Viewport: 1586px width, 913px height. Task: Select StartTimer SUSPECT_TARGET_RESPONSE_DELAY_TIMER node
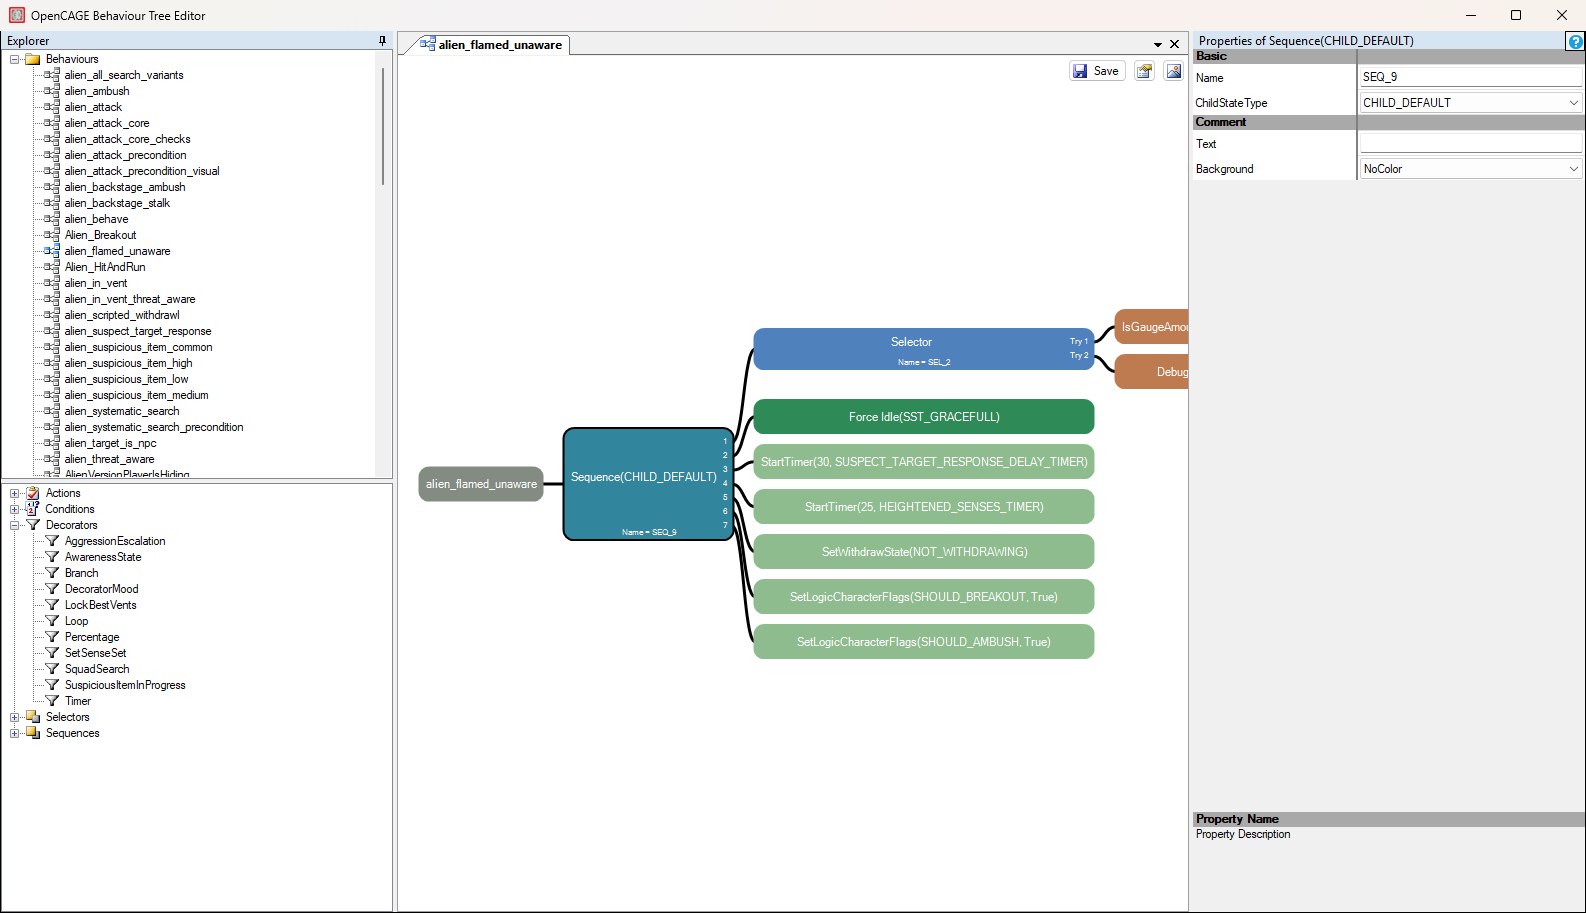coord(923,462)
